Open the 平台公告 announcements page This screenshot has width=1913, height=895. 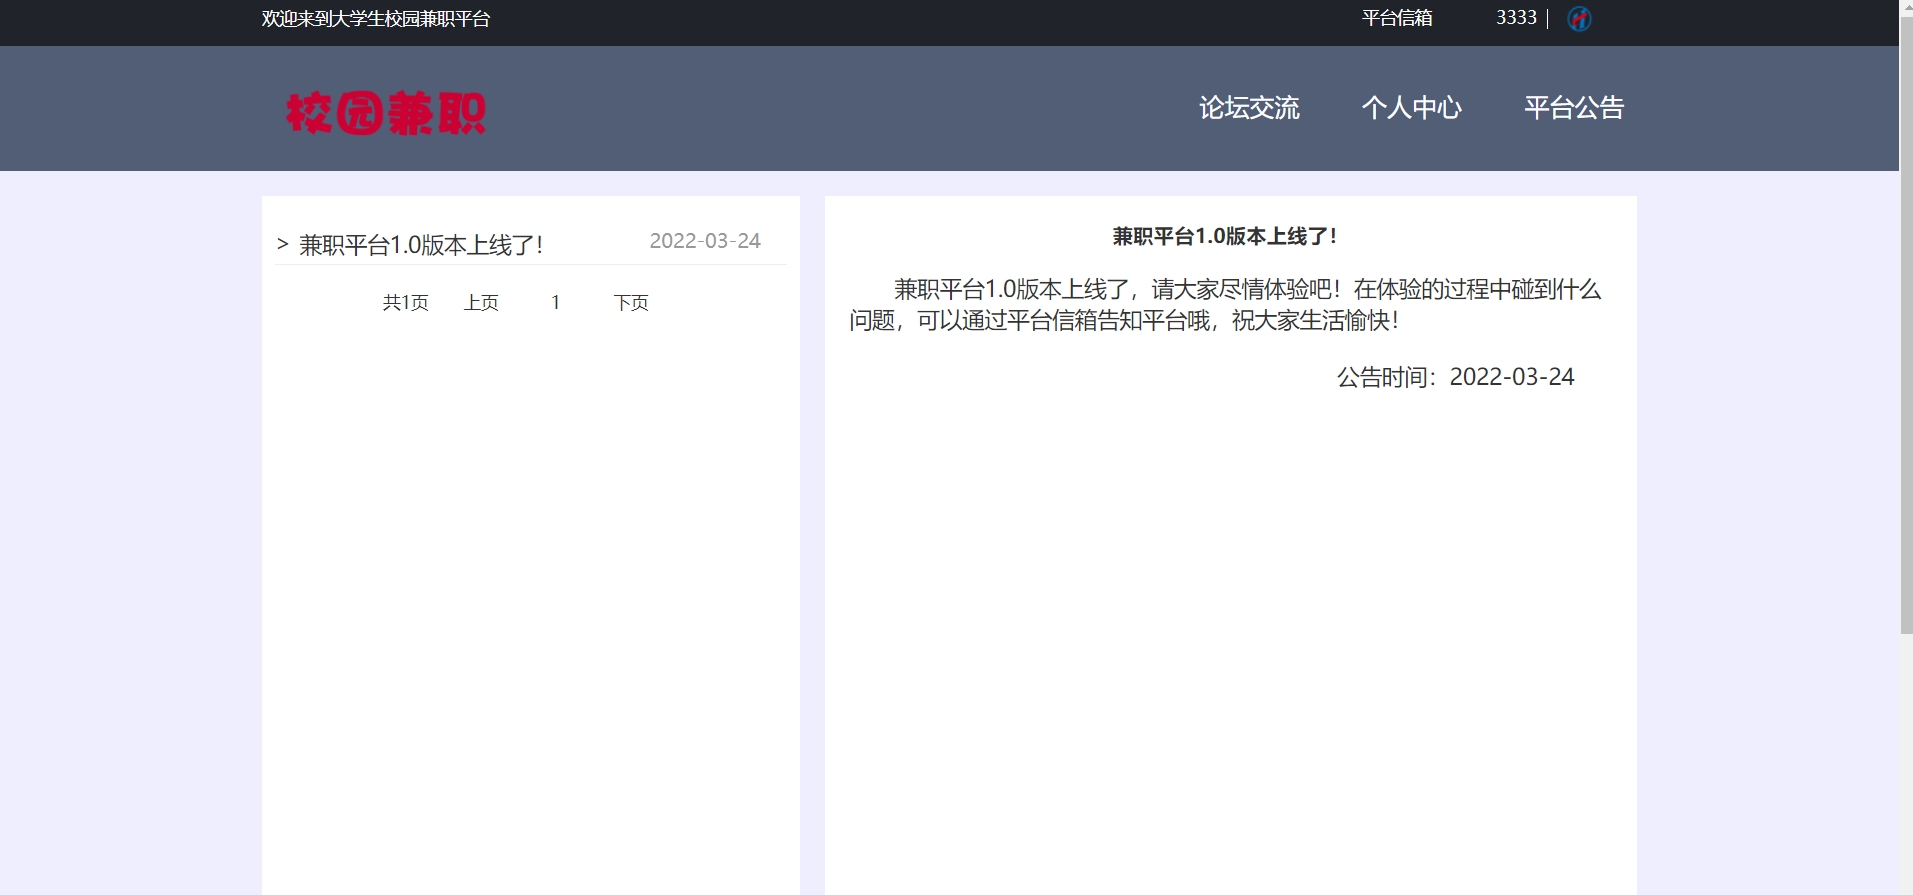[x=1573, y=108]
